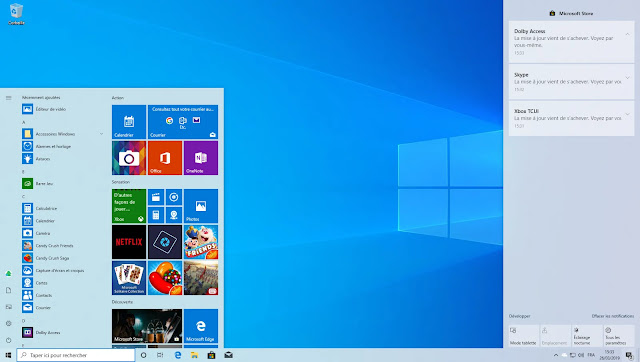The image size is (640, 362).
Task: Click the Cortana circle on the taskbar
Action: point(143,355)
